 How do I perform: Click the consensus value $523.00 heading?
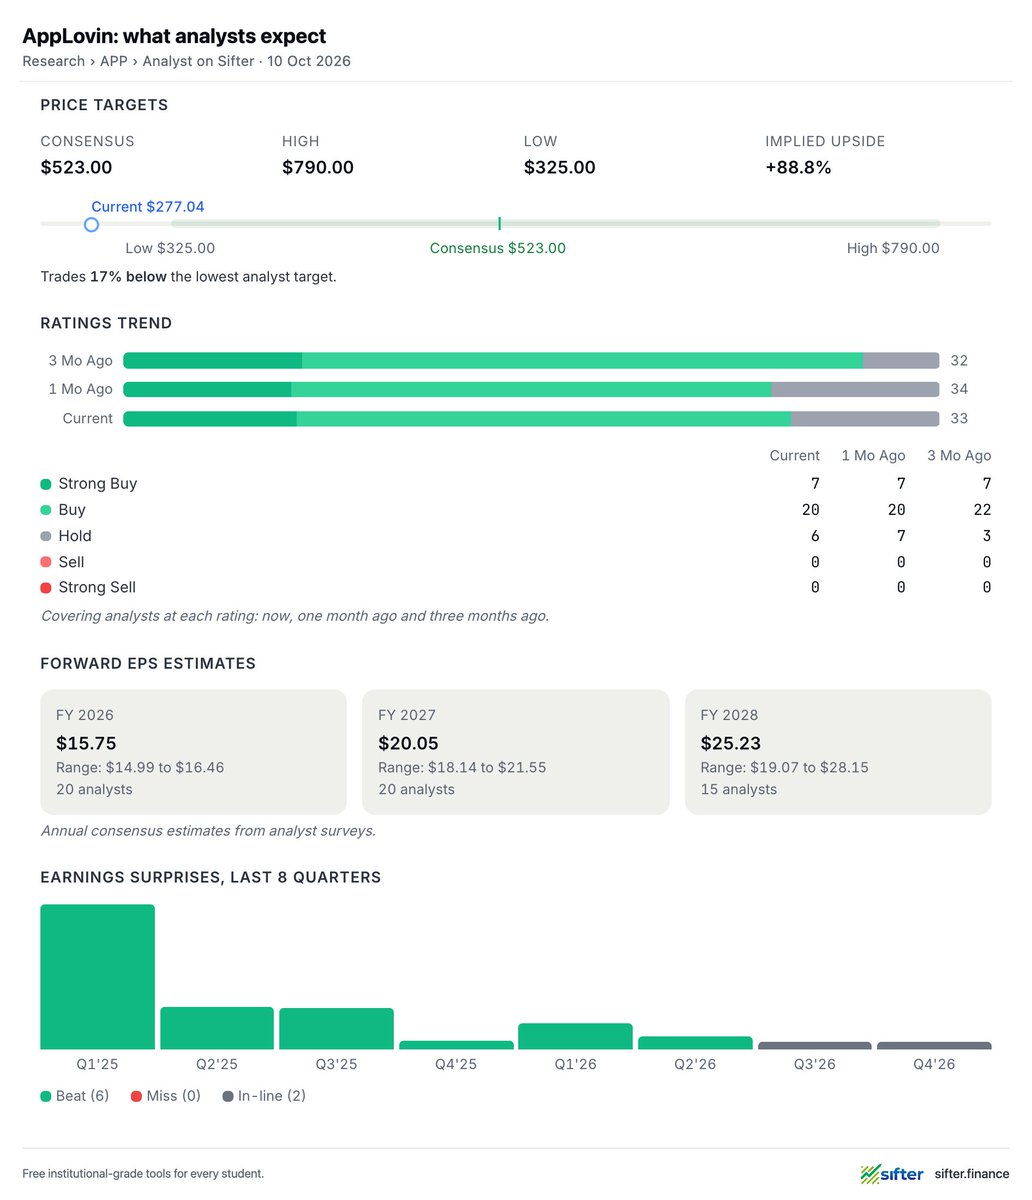click(76, 168)
